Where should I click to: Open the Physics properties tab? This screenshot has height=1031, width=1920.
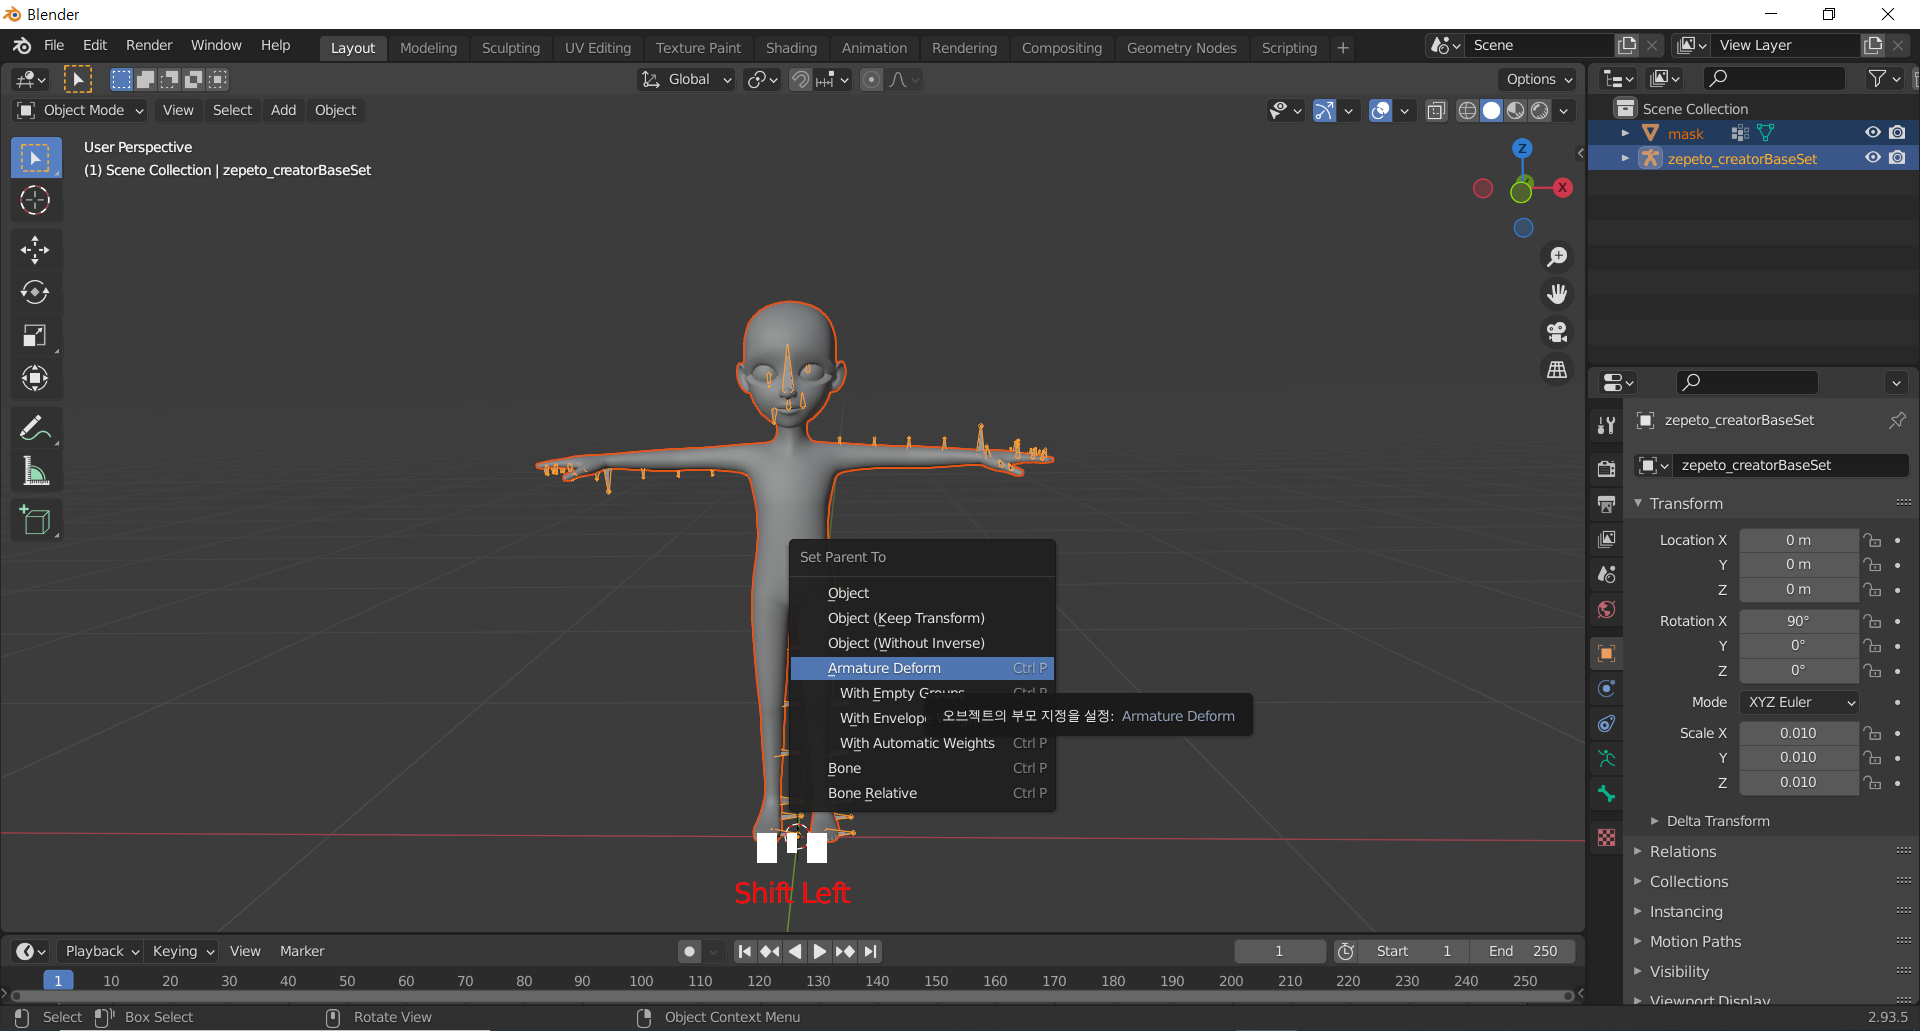tap(1606, 688)
